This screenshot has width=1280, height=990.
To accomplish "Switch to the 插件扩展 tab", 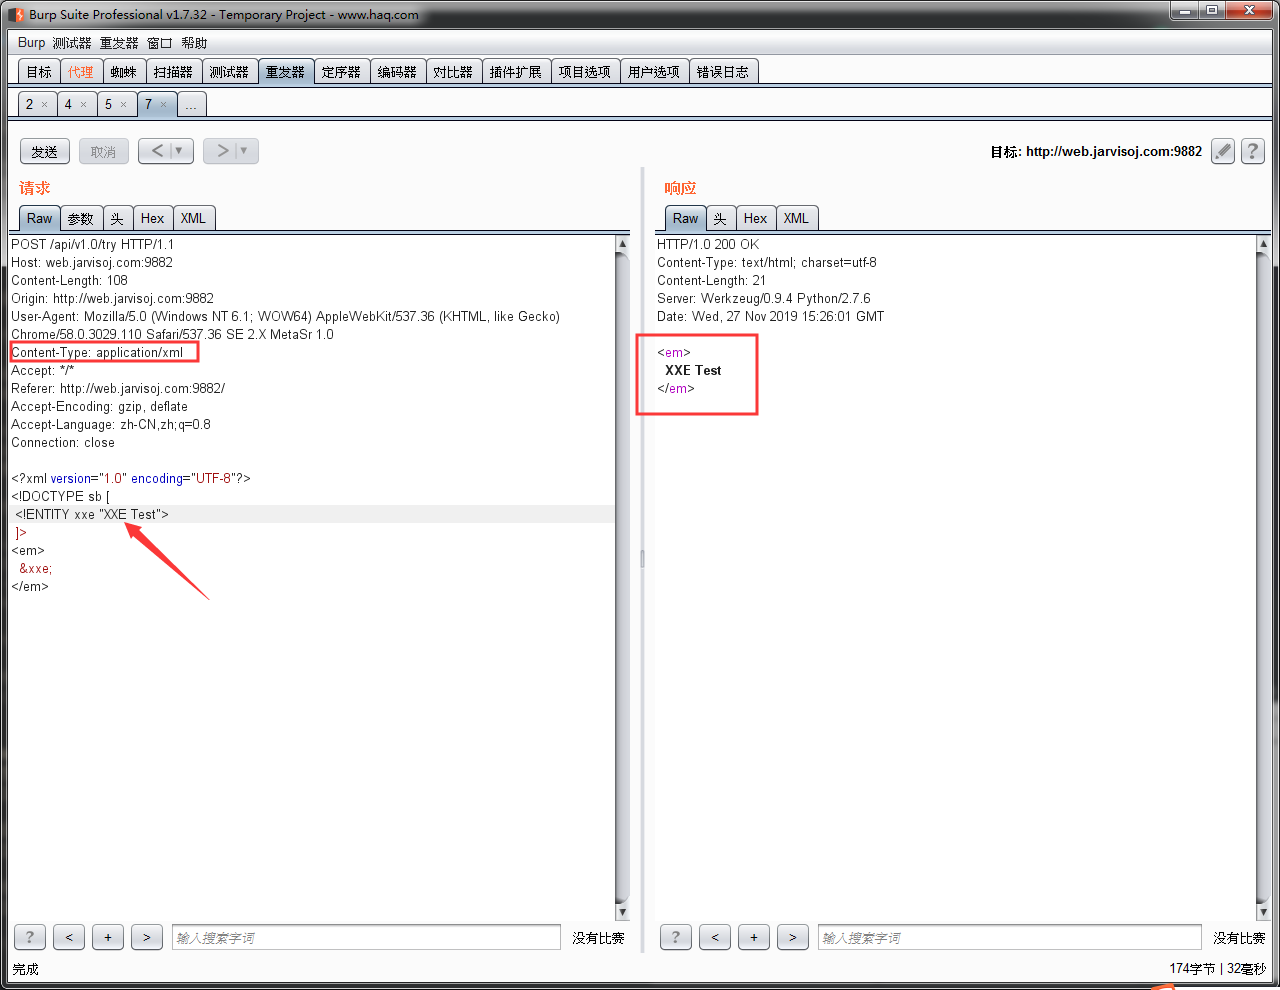I will [x=516, y=72].
